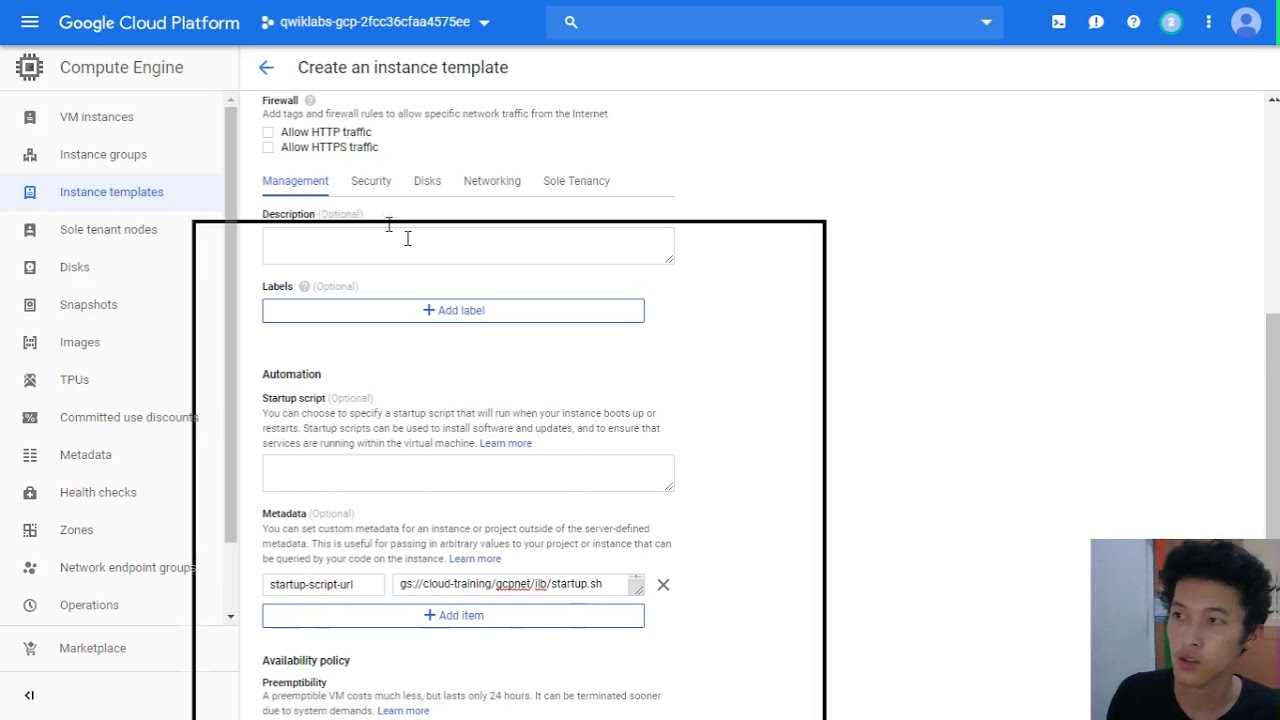This screenshot has width=1280, height=720.
Task: Click into the Description text area
Action: 468,246
